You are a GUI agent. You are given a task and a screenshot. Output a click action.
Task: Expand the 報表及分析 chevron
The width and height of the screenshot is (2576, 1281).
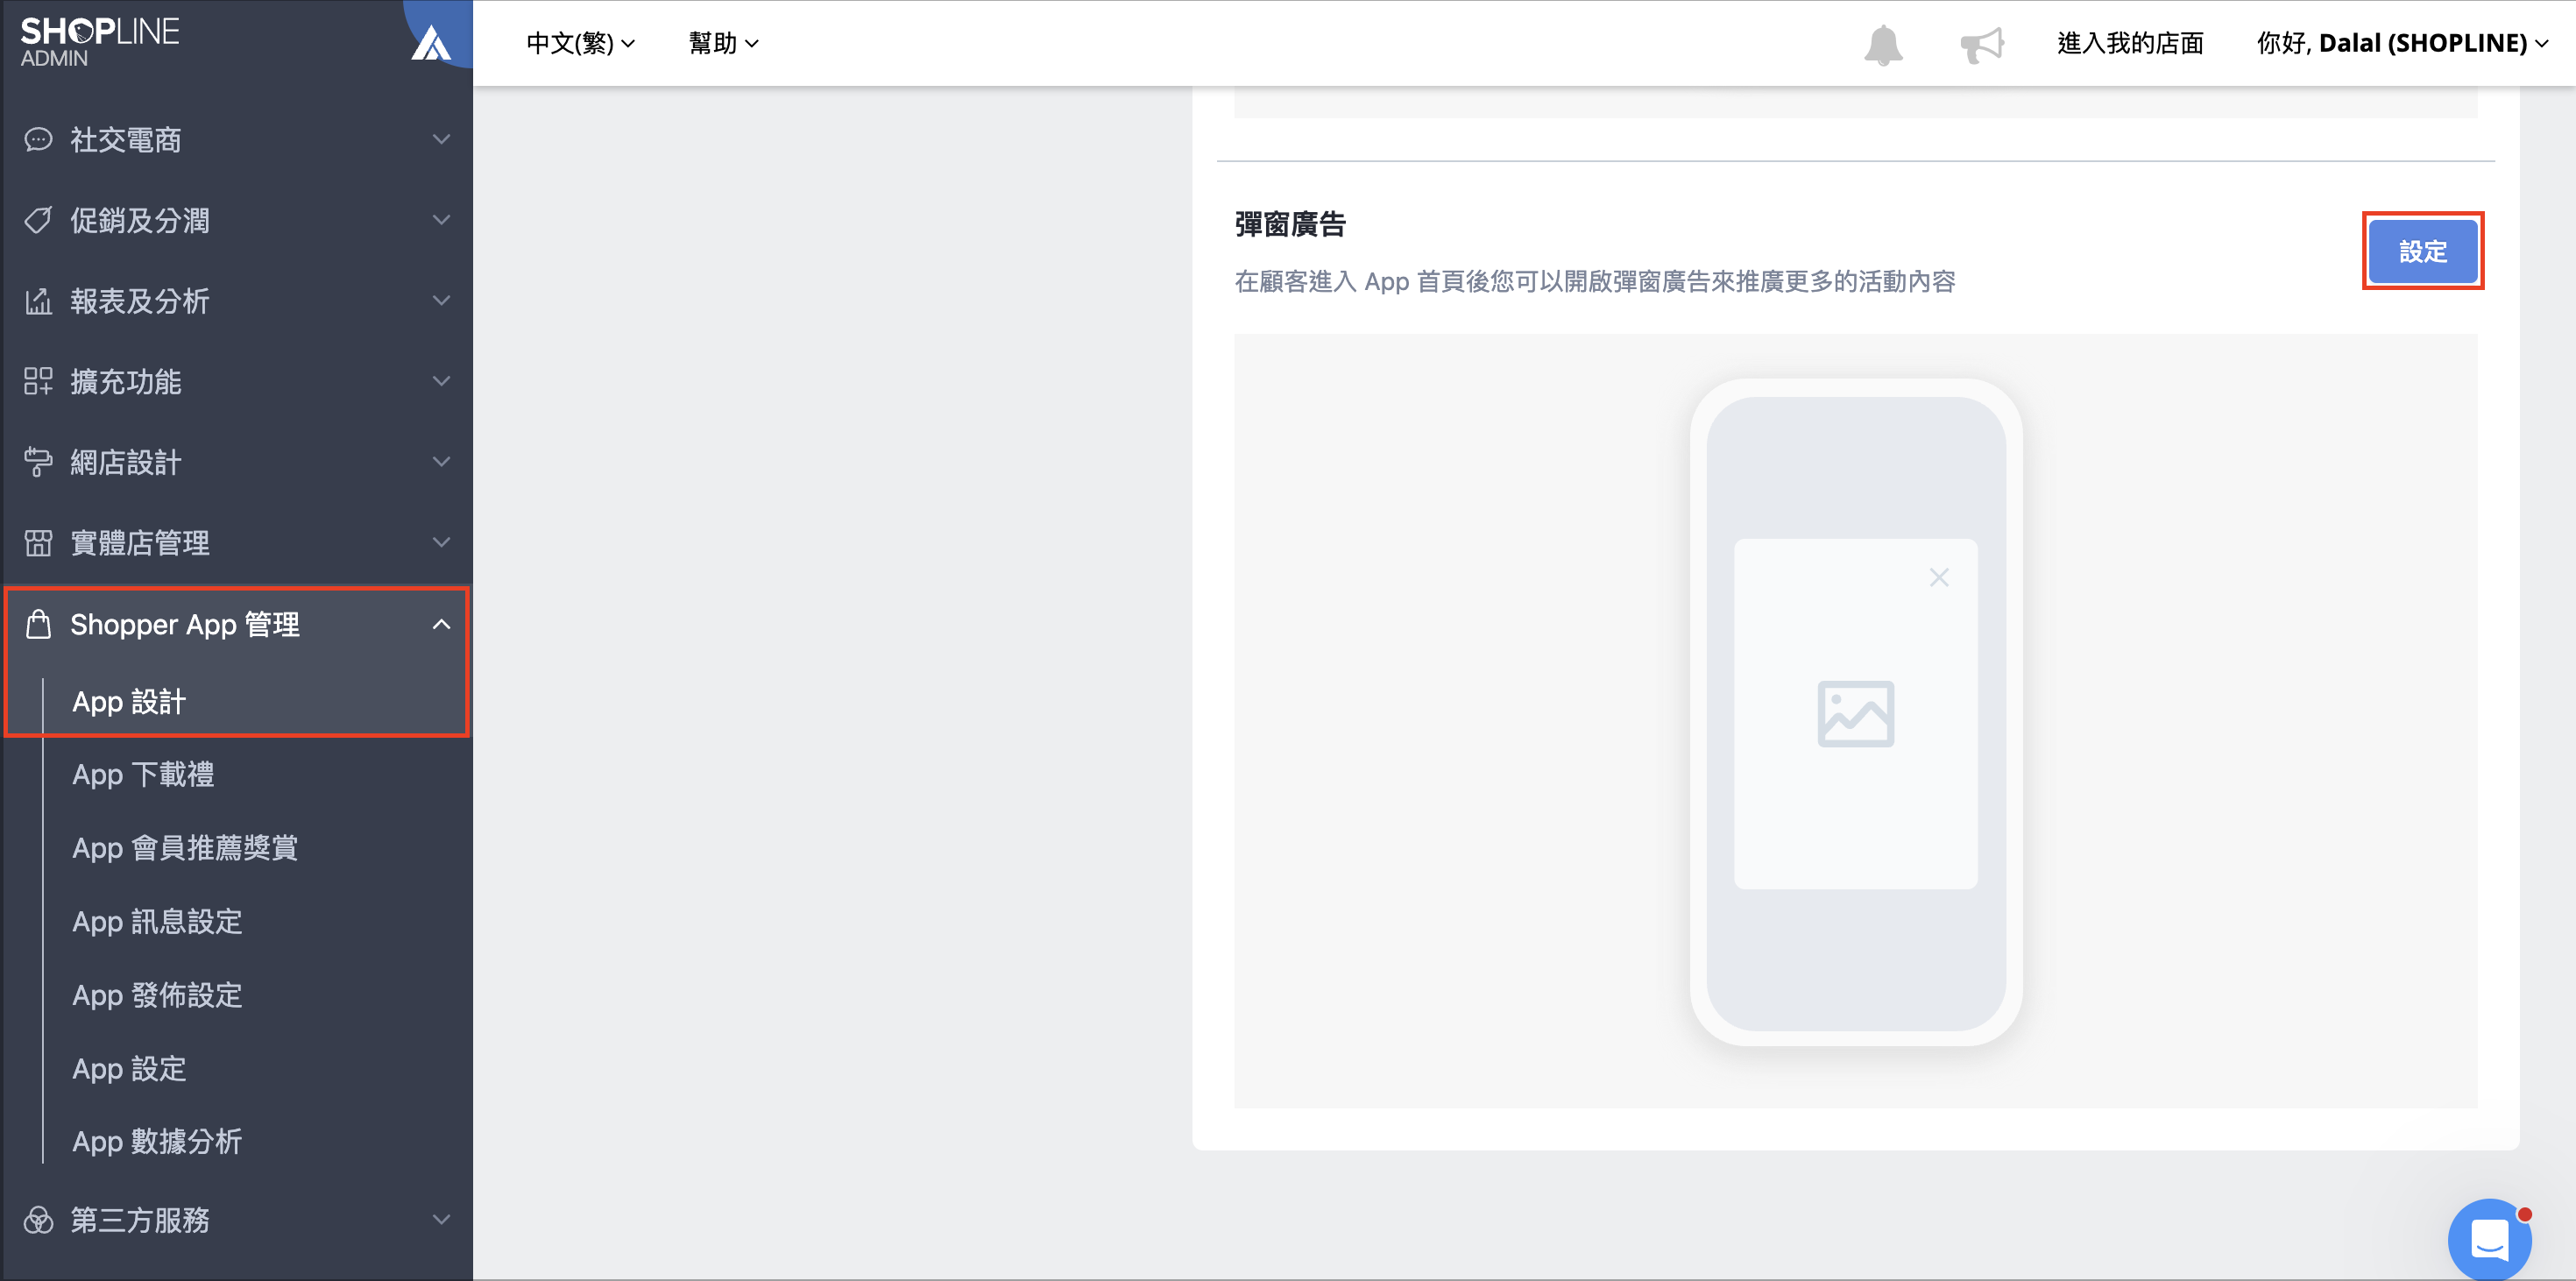441,300
